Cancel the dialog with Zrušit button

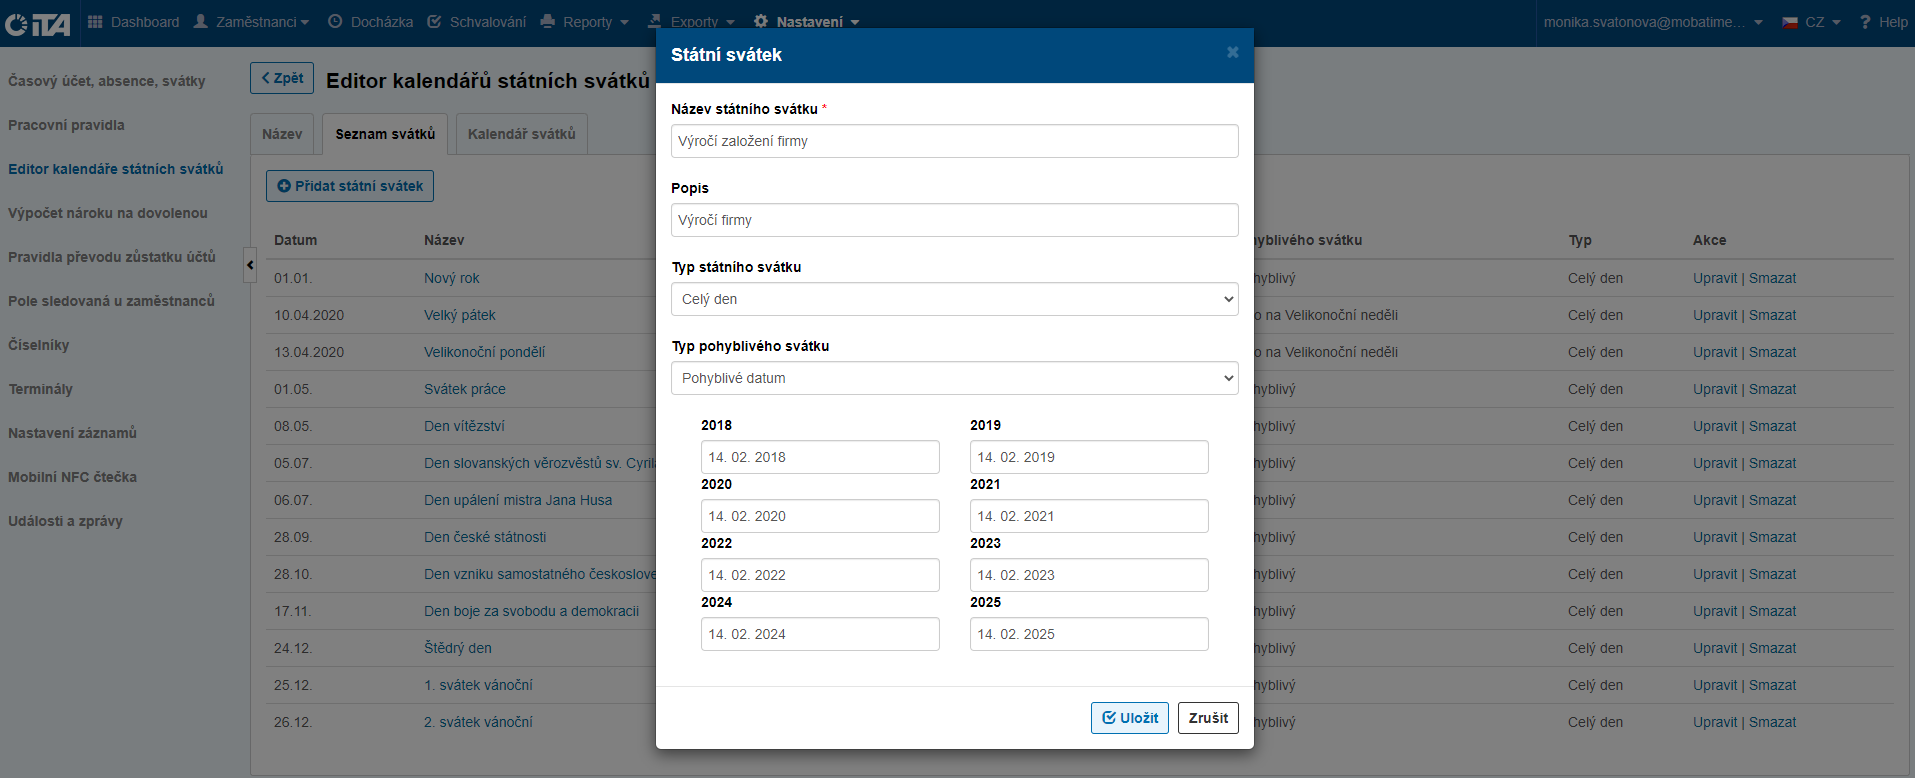1208,718
